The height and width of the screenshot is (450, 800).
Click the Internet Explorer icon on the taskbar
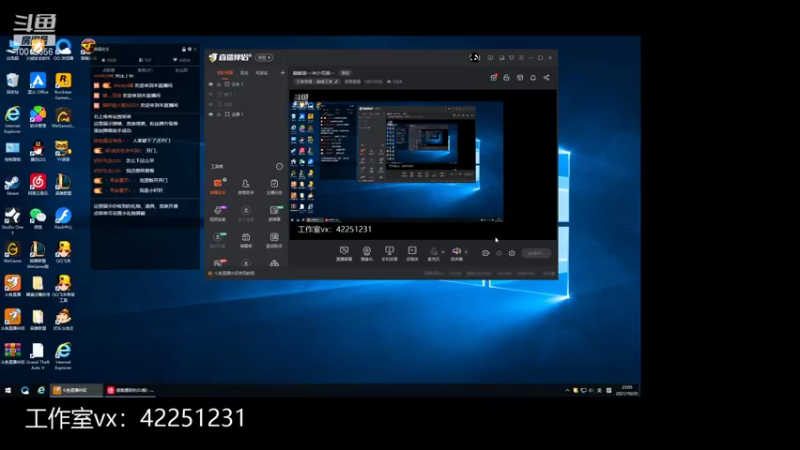[41, 390]
